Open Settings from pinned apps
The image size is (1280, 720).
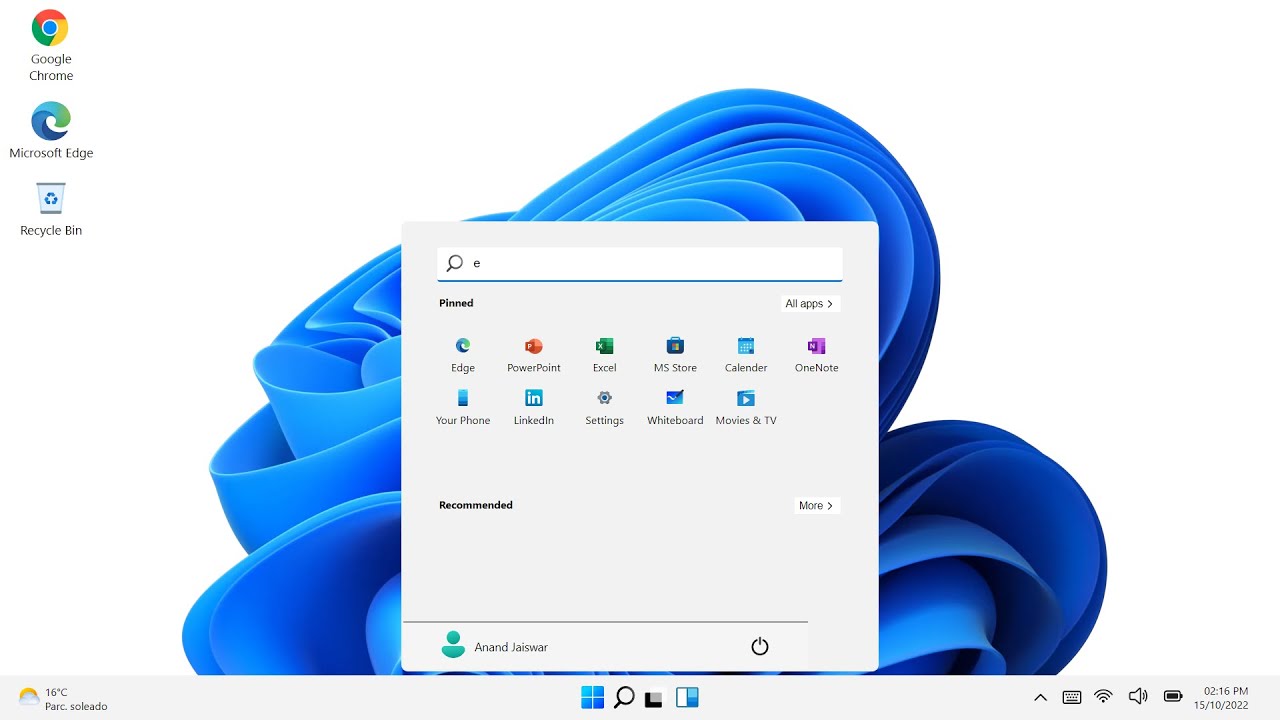click(x=604, y=408)
